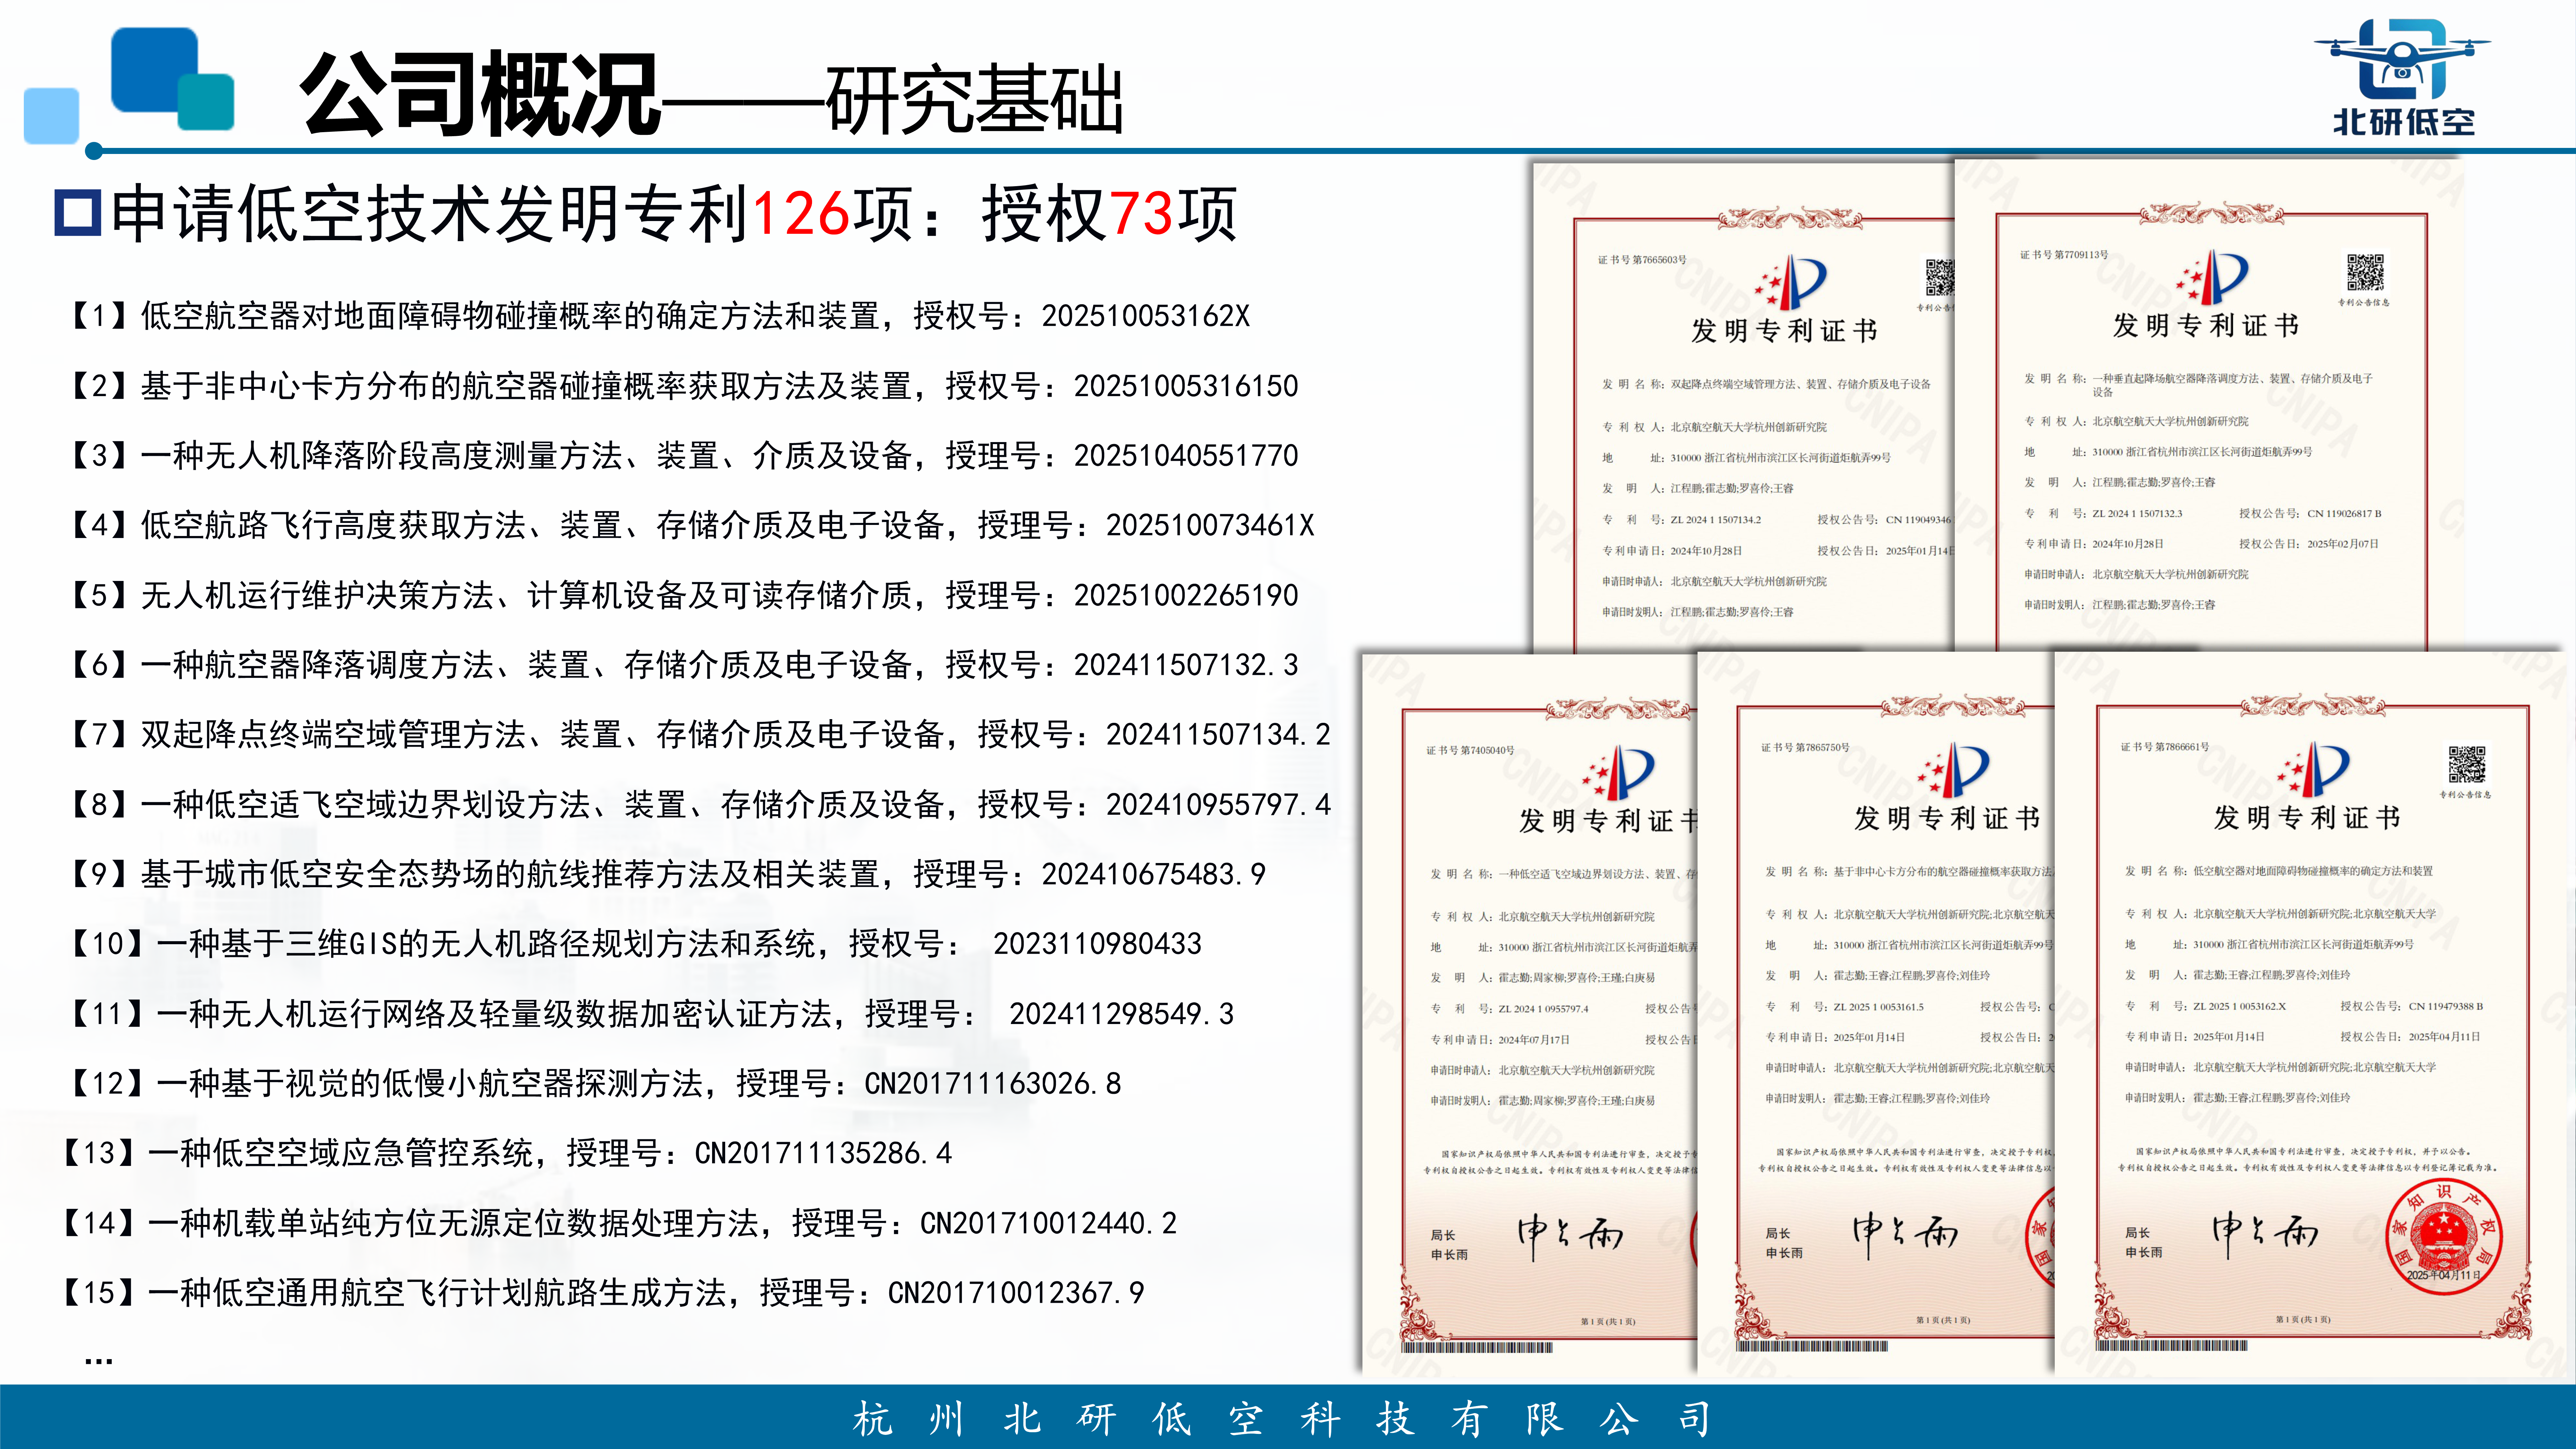Click barcode at bottom of certificate 第7865750号

tap(1812, 1346)
